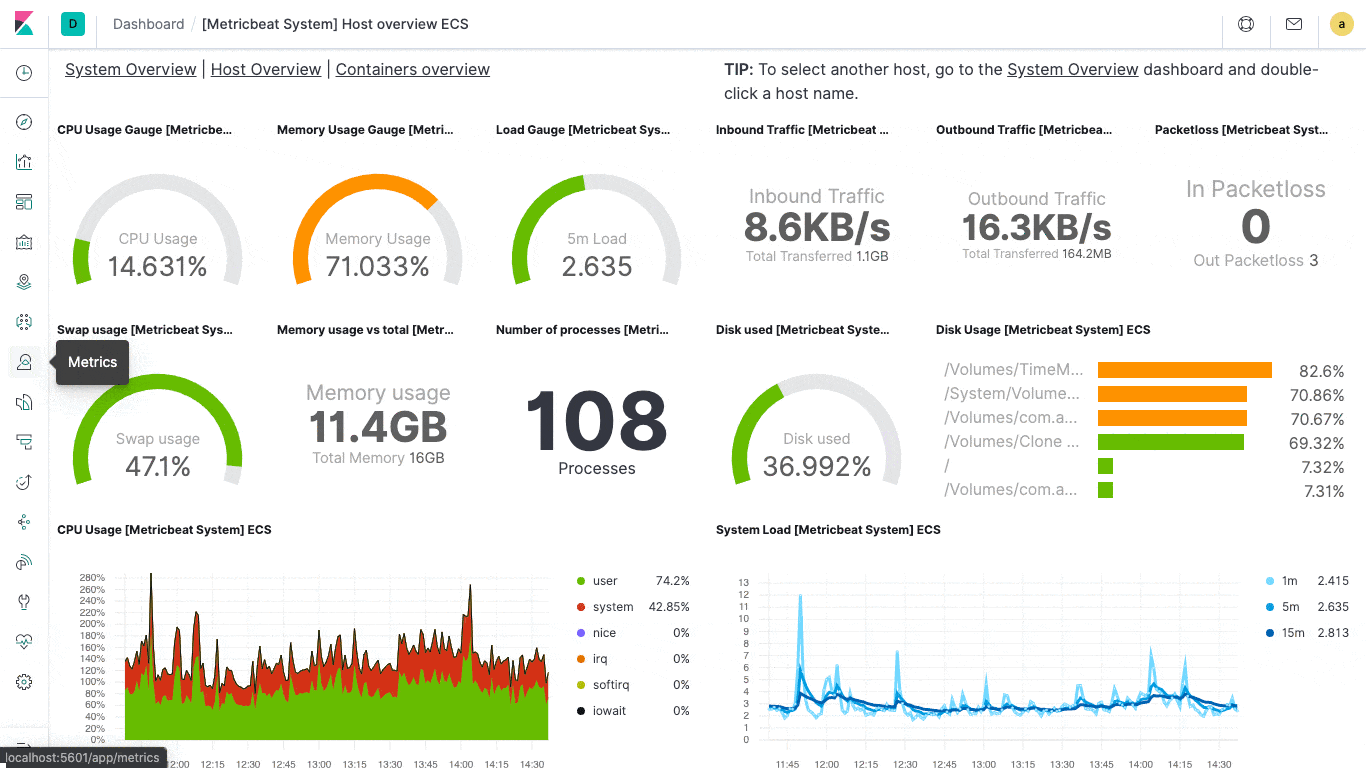Open the Recently viewed clock icon
Screen dimensions: 1366x768
pos(24,73)
